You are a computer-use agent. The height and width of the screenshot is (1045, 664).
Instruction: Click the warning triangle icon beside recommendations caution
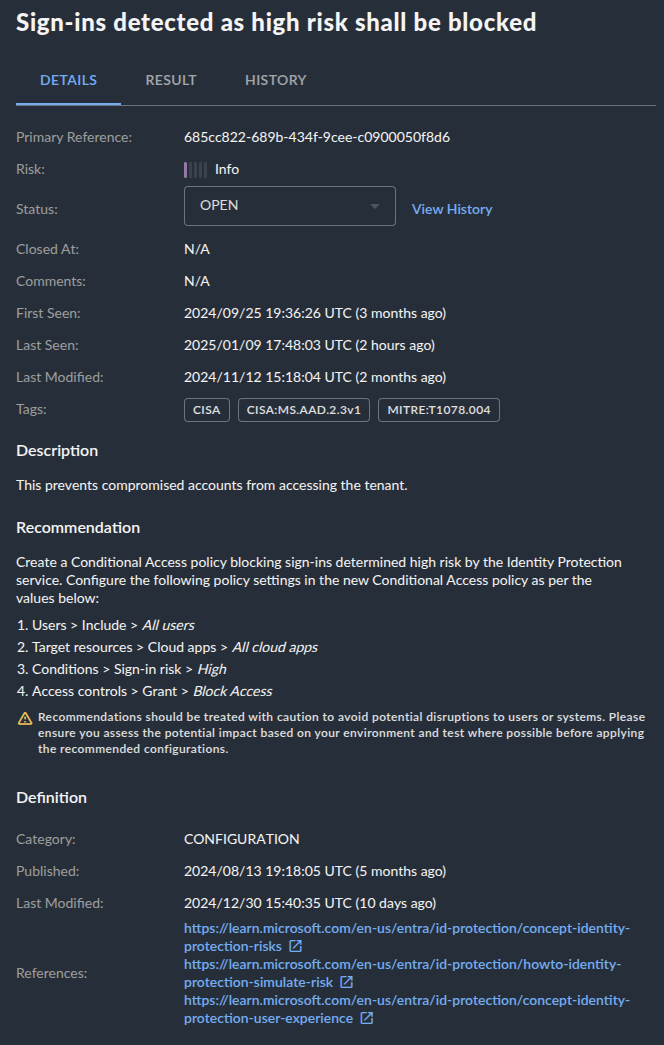25,718
